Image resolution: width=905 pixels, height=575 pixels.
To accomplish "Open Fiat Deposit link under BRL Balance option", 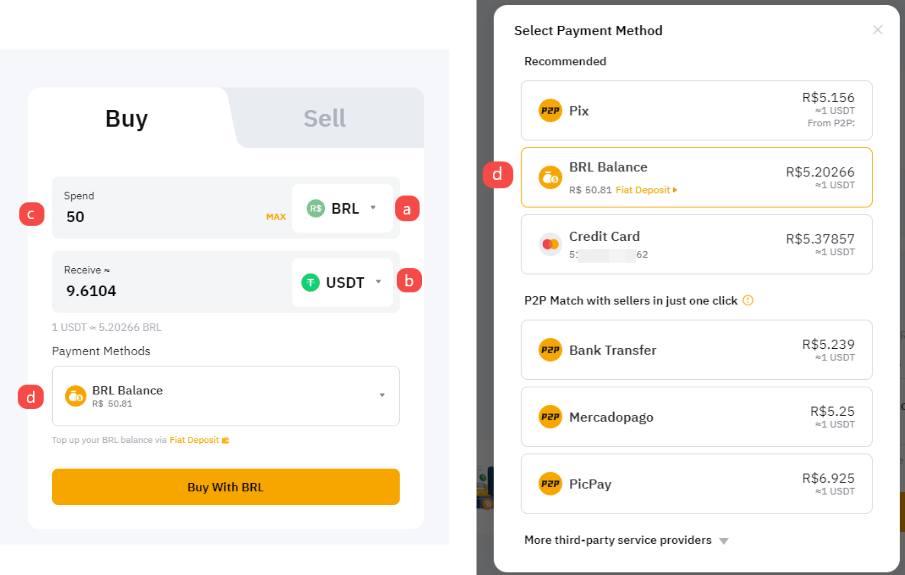I will (646, 190).
